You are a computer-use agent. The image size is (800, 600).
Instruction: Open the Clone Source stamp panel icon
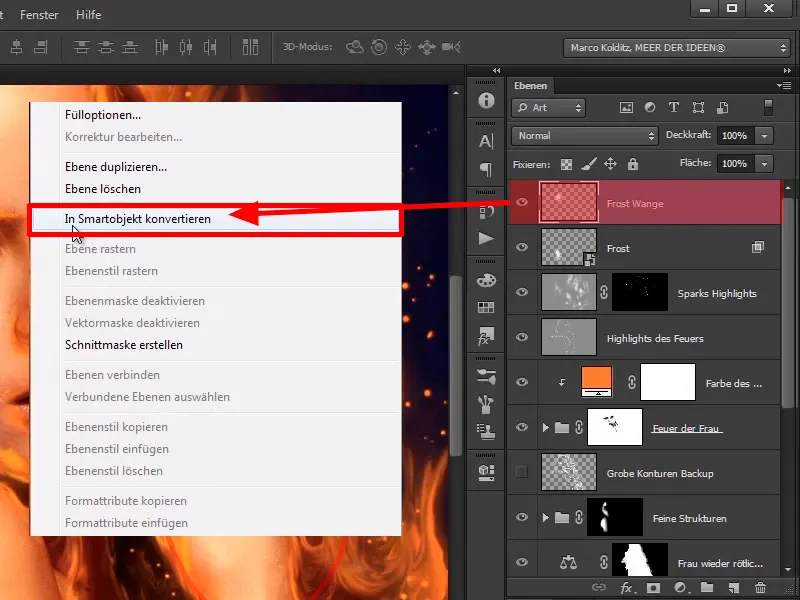[x=486, y=432]
